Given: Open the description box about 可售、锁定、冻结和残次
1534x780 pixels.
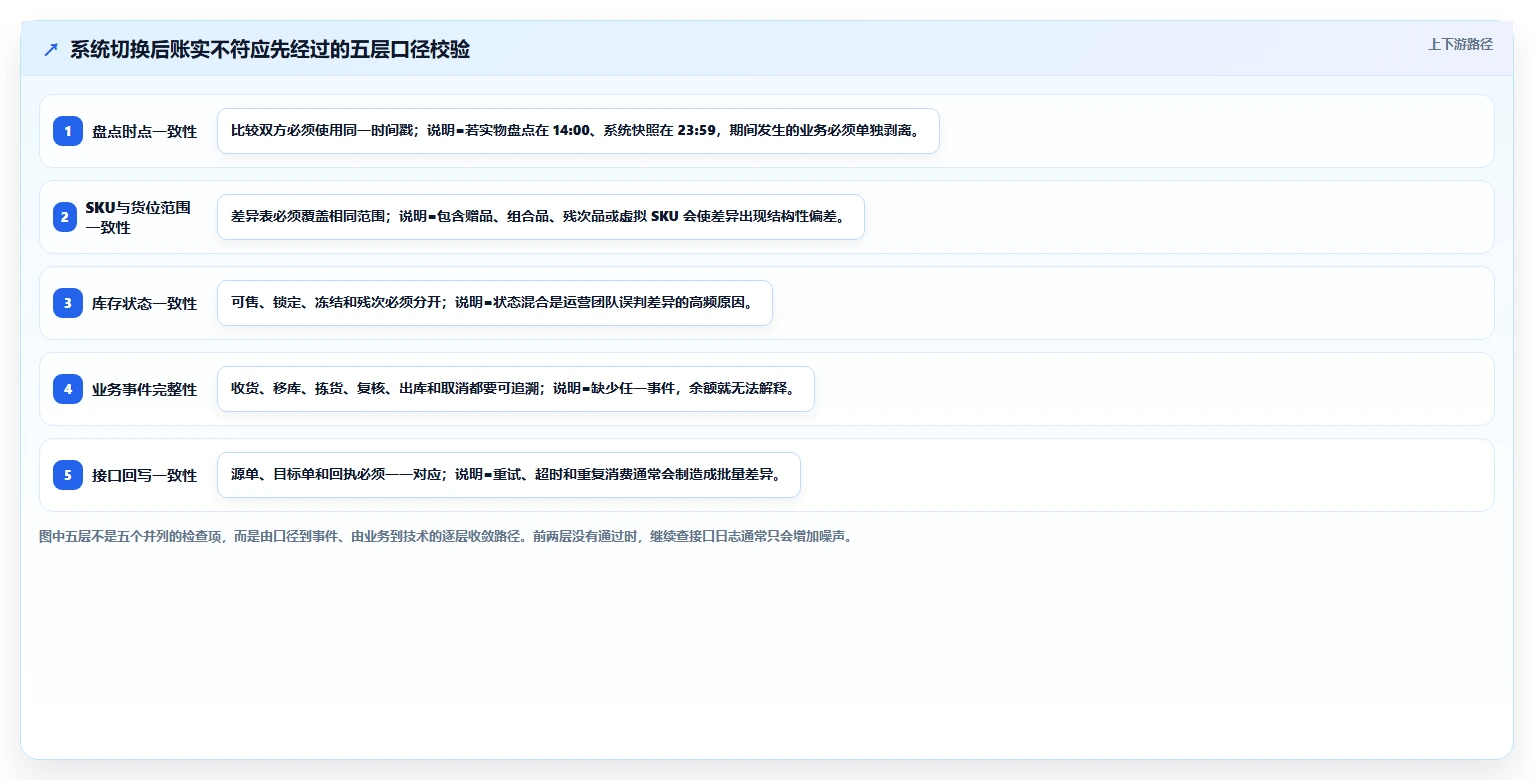Looking at the screenshot, I should click(x=495, y=303).
